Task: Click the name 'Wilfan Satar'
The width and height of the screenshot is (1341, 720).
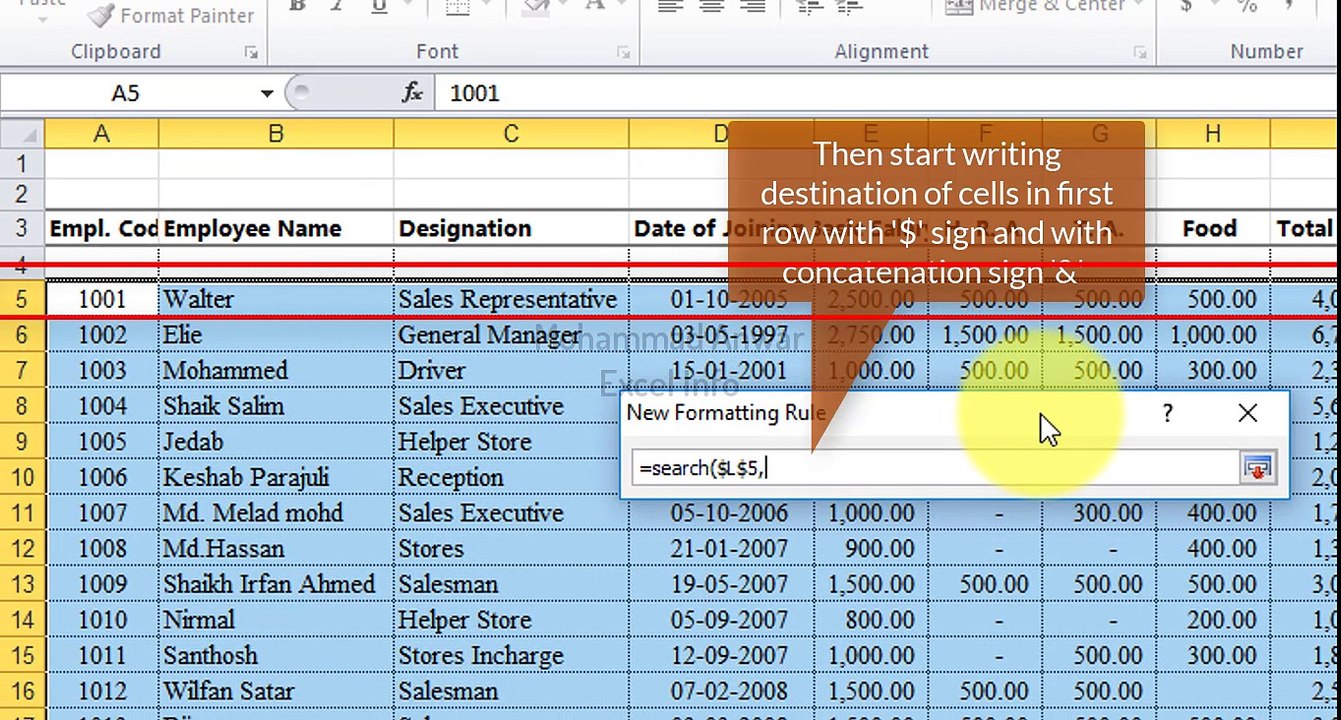Action: (x=229, y=691)
